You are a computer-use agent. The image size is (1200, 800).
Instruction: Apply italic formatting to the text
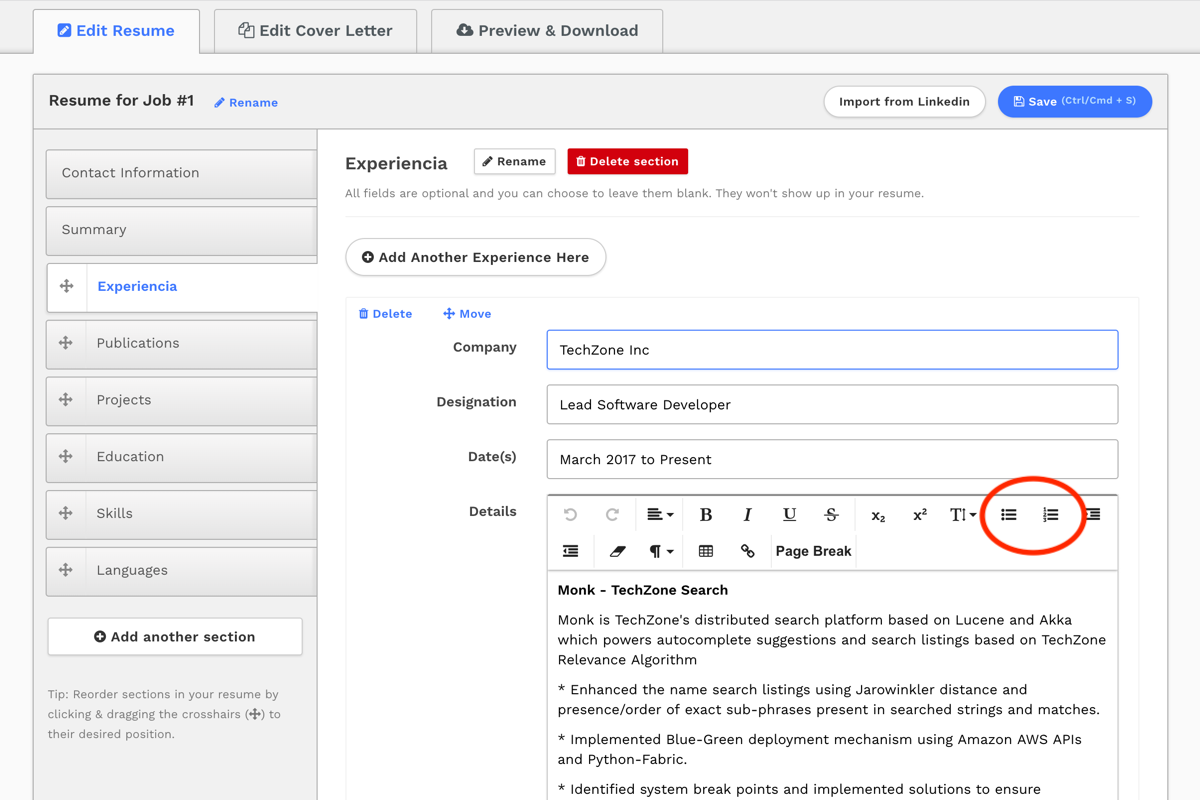[x=747, y=514]
